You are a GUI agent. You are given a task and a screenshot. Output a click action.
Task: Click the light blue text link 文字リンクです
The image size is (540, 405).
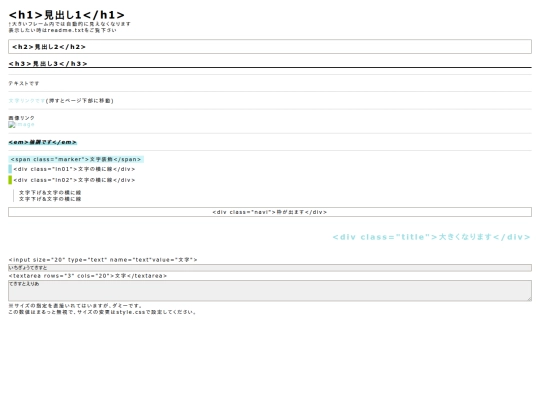[27, 101]
